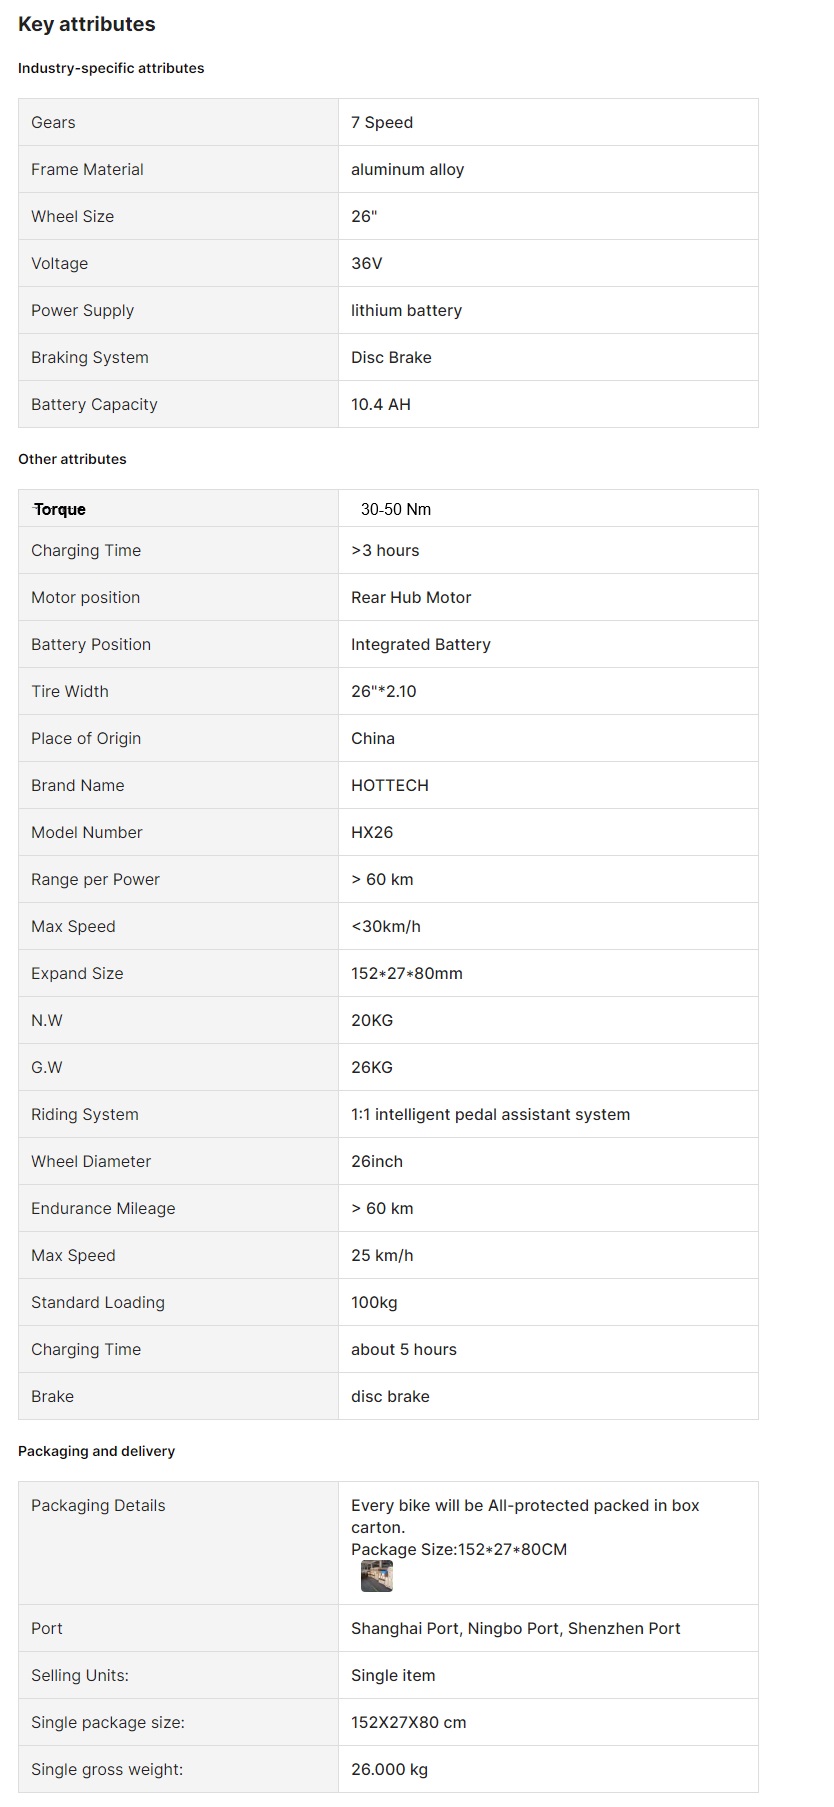834x1807 pixels.
Task: Select the Rear Hub Motor value
Action: point(411,597)
